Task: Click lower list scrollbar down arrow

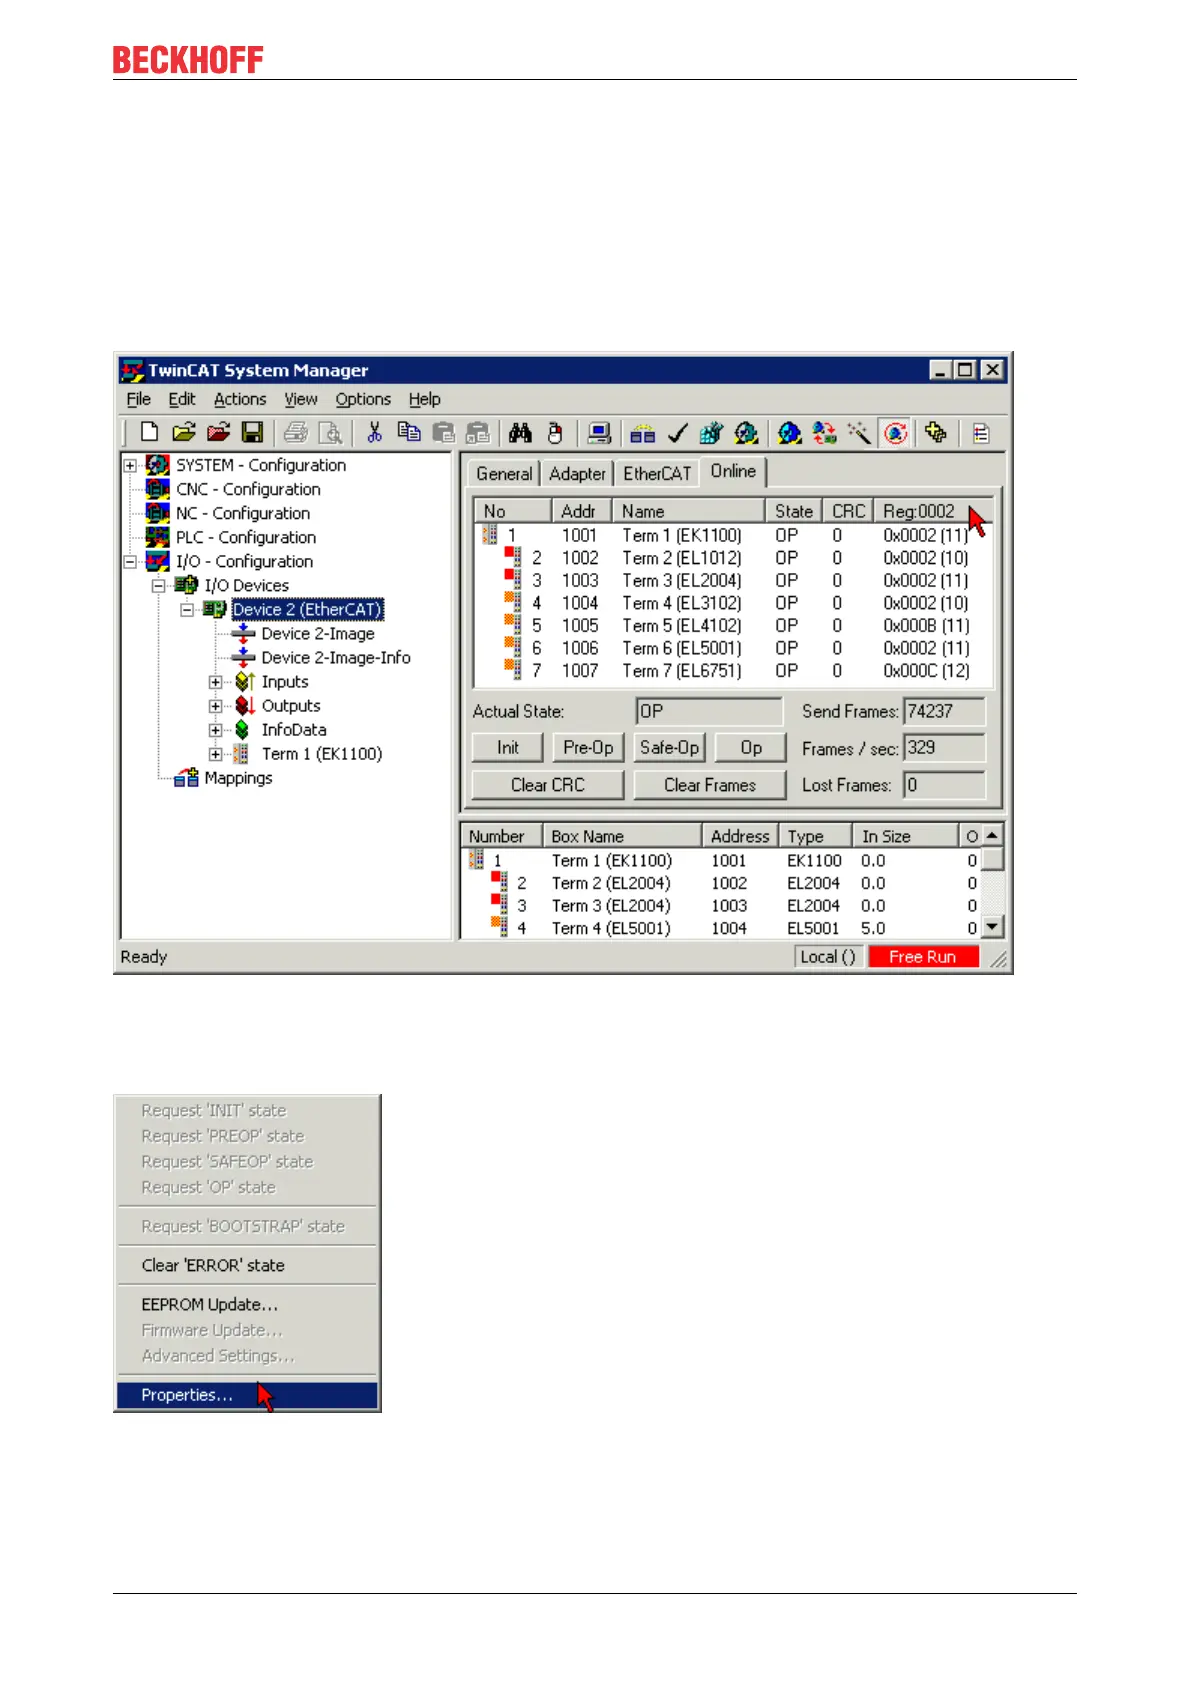Action: (991, 928)
